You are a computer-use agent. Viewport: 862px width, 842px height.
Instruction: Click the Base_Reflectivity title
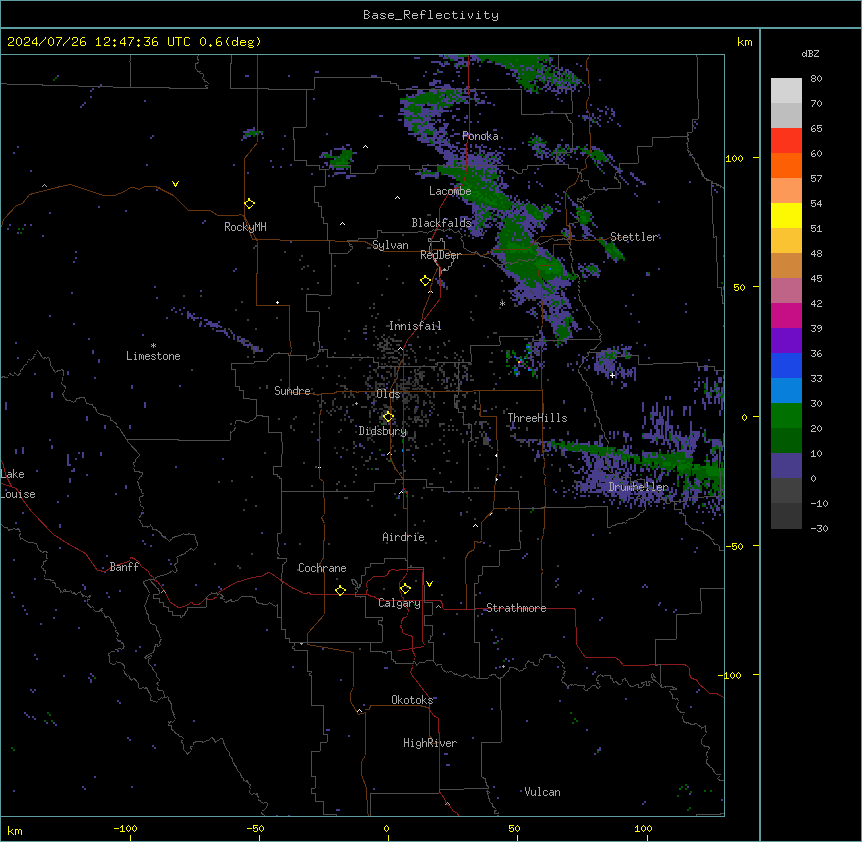(x=431, y=15)
